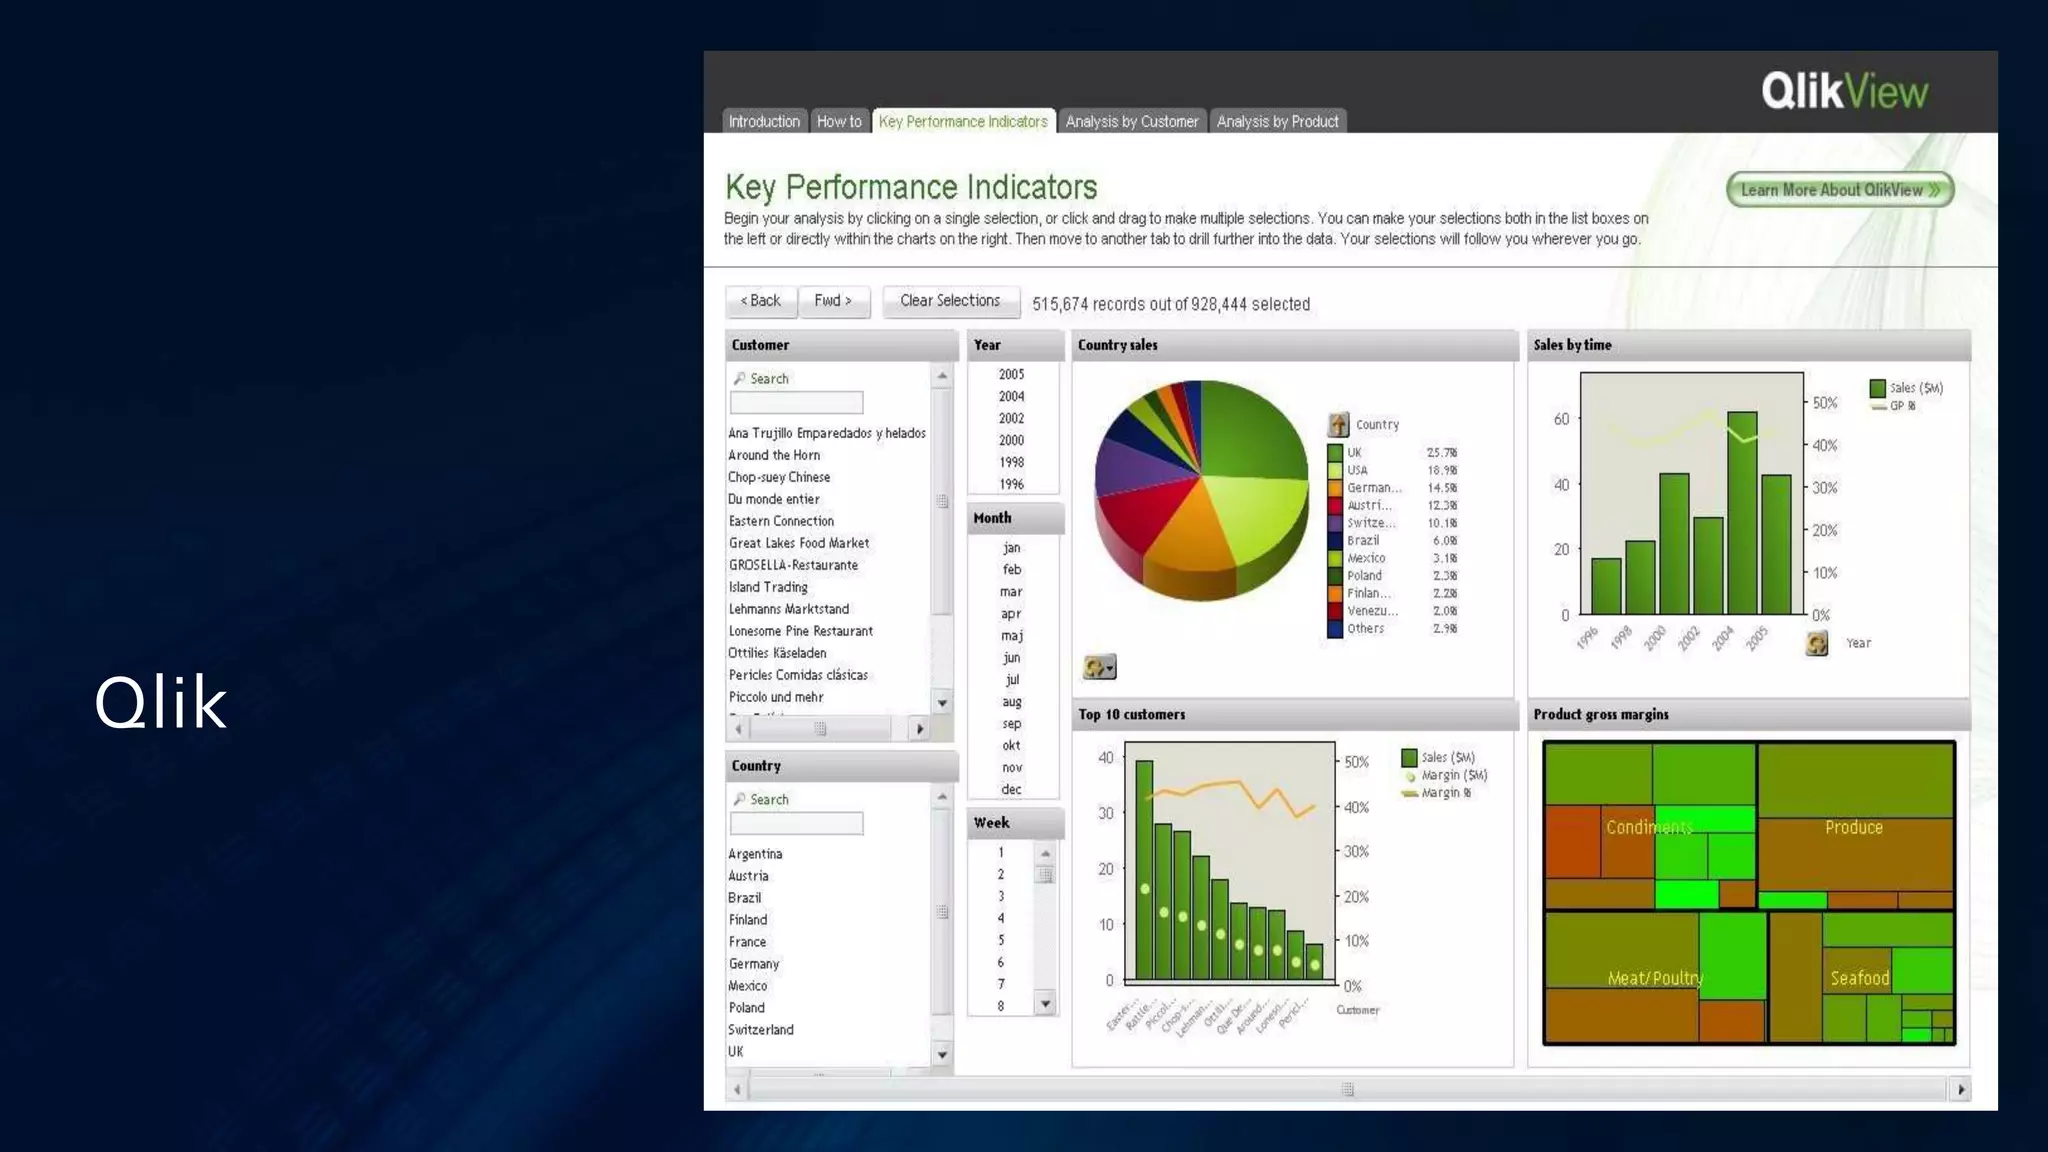Viewport: 2048px width, 1152px height.
Task: Click Country list scroll-up arrow
Action: 942,797
